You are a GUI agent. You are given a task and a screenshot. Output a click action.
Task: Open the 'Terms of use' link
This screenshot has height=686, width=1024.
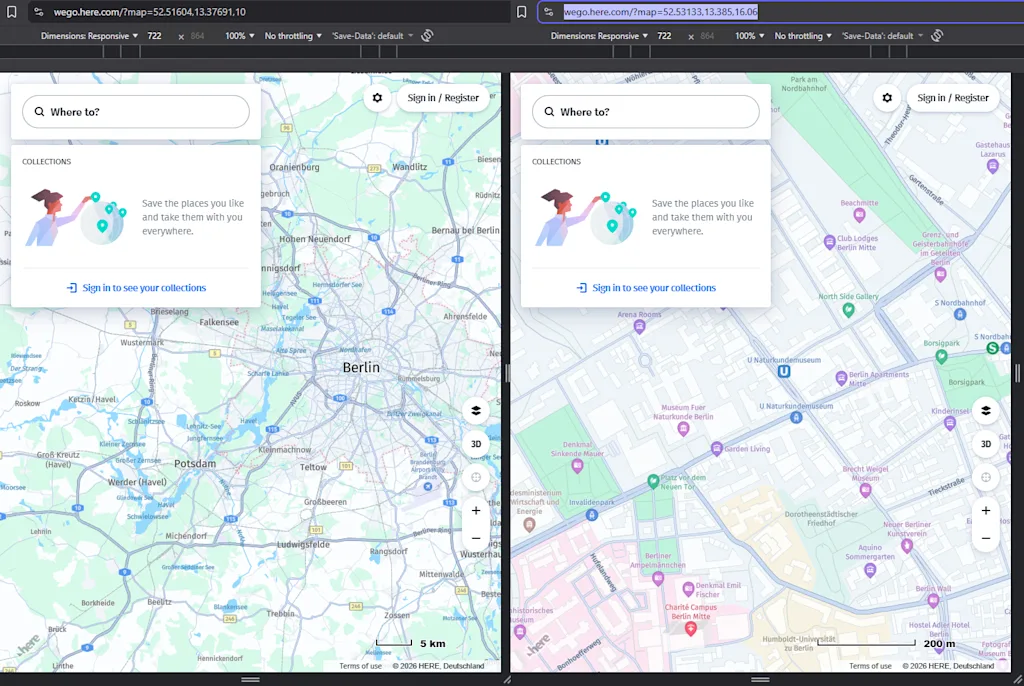point(359,665)
